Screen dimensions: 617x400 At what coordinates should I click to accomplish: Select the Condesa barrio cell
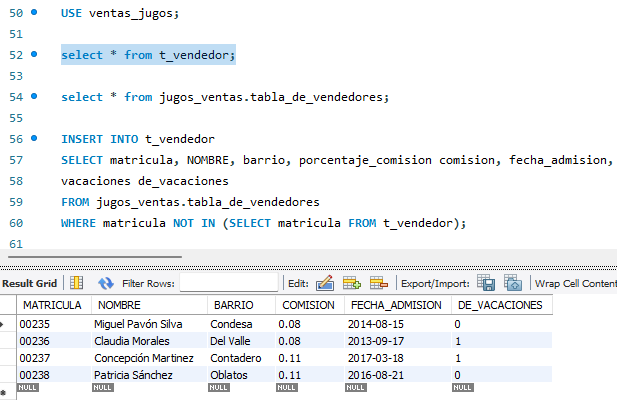242,324
